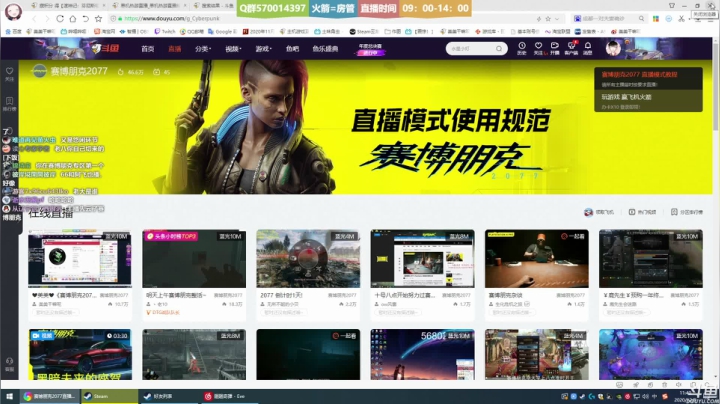Open the Google bookmark
This screenshot has width=720, height=404.
pos(222,32)
